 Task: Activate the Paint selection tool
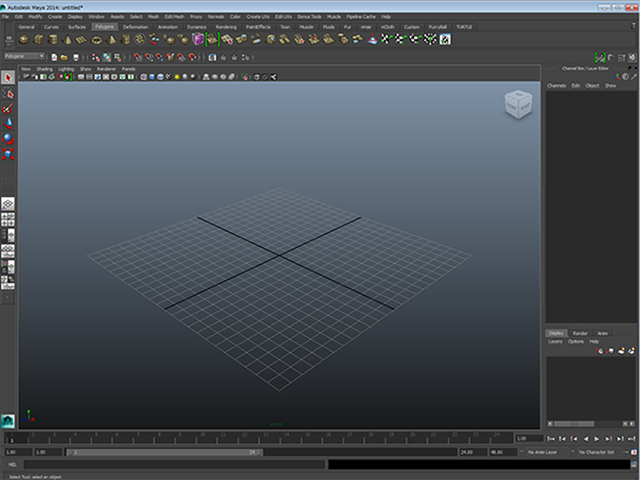8,108
